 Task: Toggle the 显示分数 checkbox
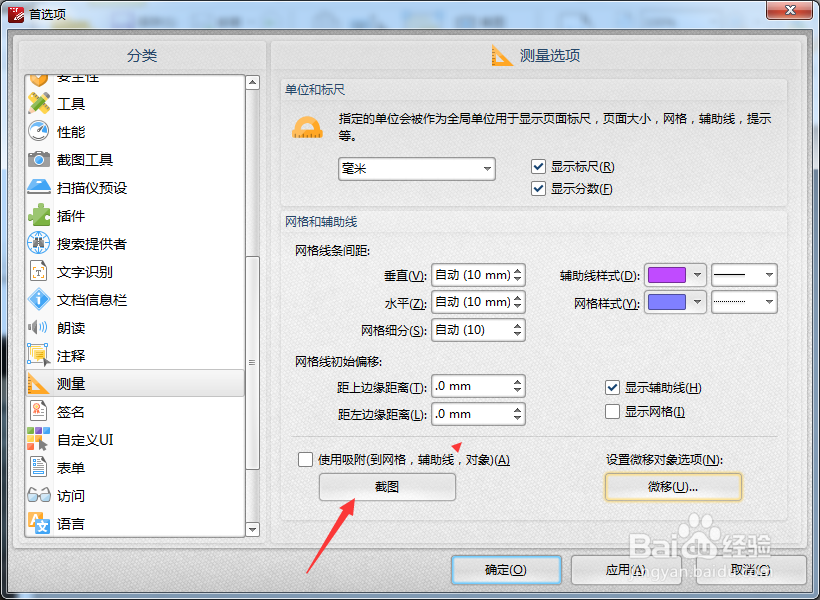pos(538,188)
